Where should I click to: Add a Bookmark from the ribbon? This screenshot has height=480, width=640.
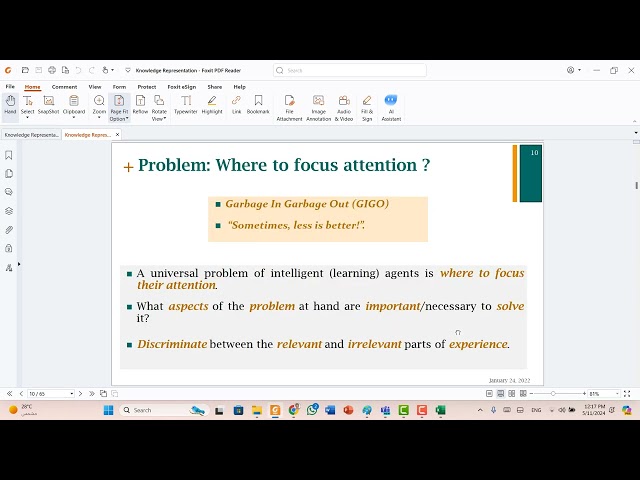(258, 105)
